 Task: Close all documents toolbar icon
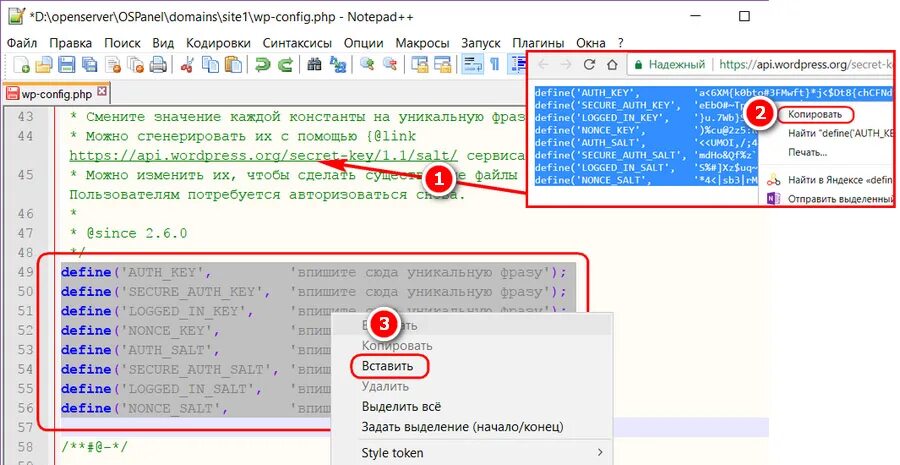pos(135,64)
